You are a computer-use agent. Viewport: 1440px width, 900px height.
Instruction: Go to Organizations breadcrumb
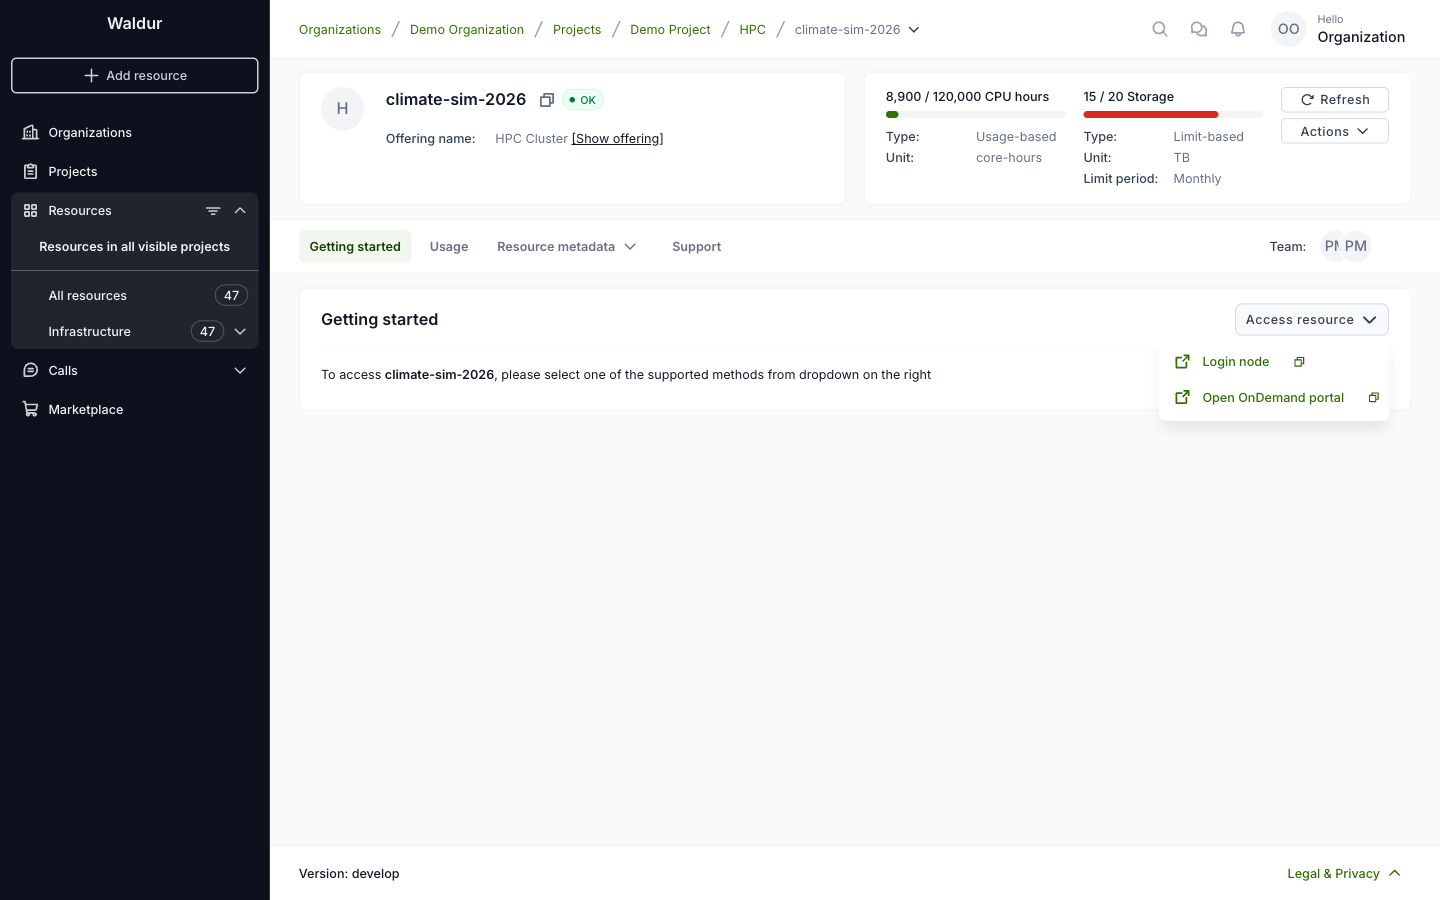click(340, 30)
